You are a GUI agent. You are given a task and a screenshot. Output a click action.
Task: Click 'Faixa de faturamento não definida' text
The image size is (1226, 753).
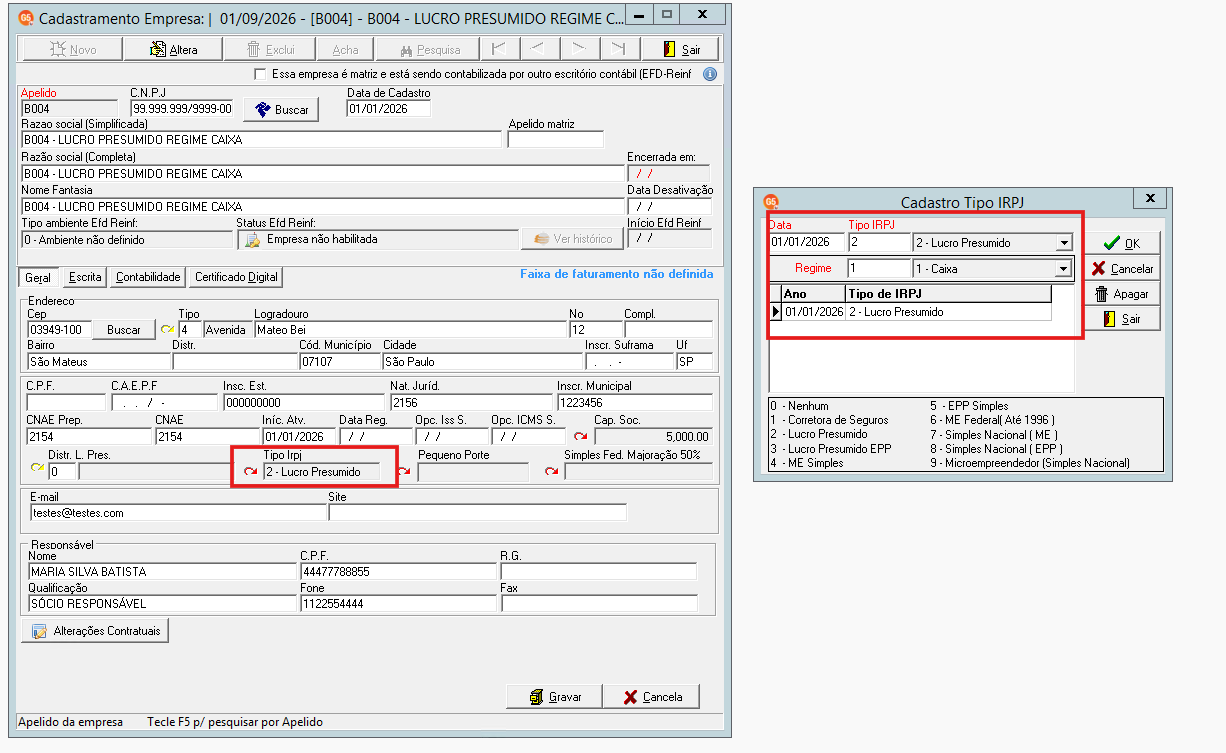coord(617,274)
